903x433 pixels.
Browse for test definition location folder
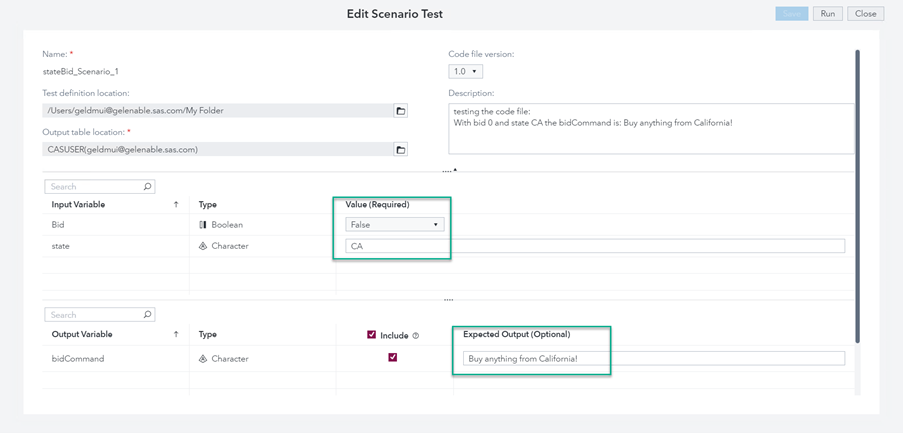(400, 111)
